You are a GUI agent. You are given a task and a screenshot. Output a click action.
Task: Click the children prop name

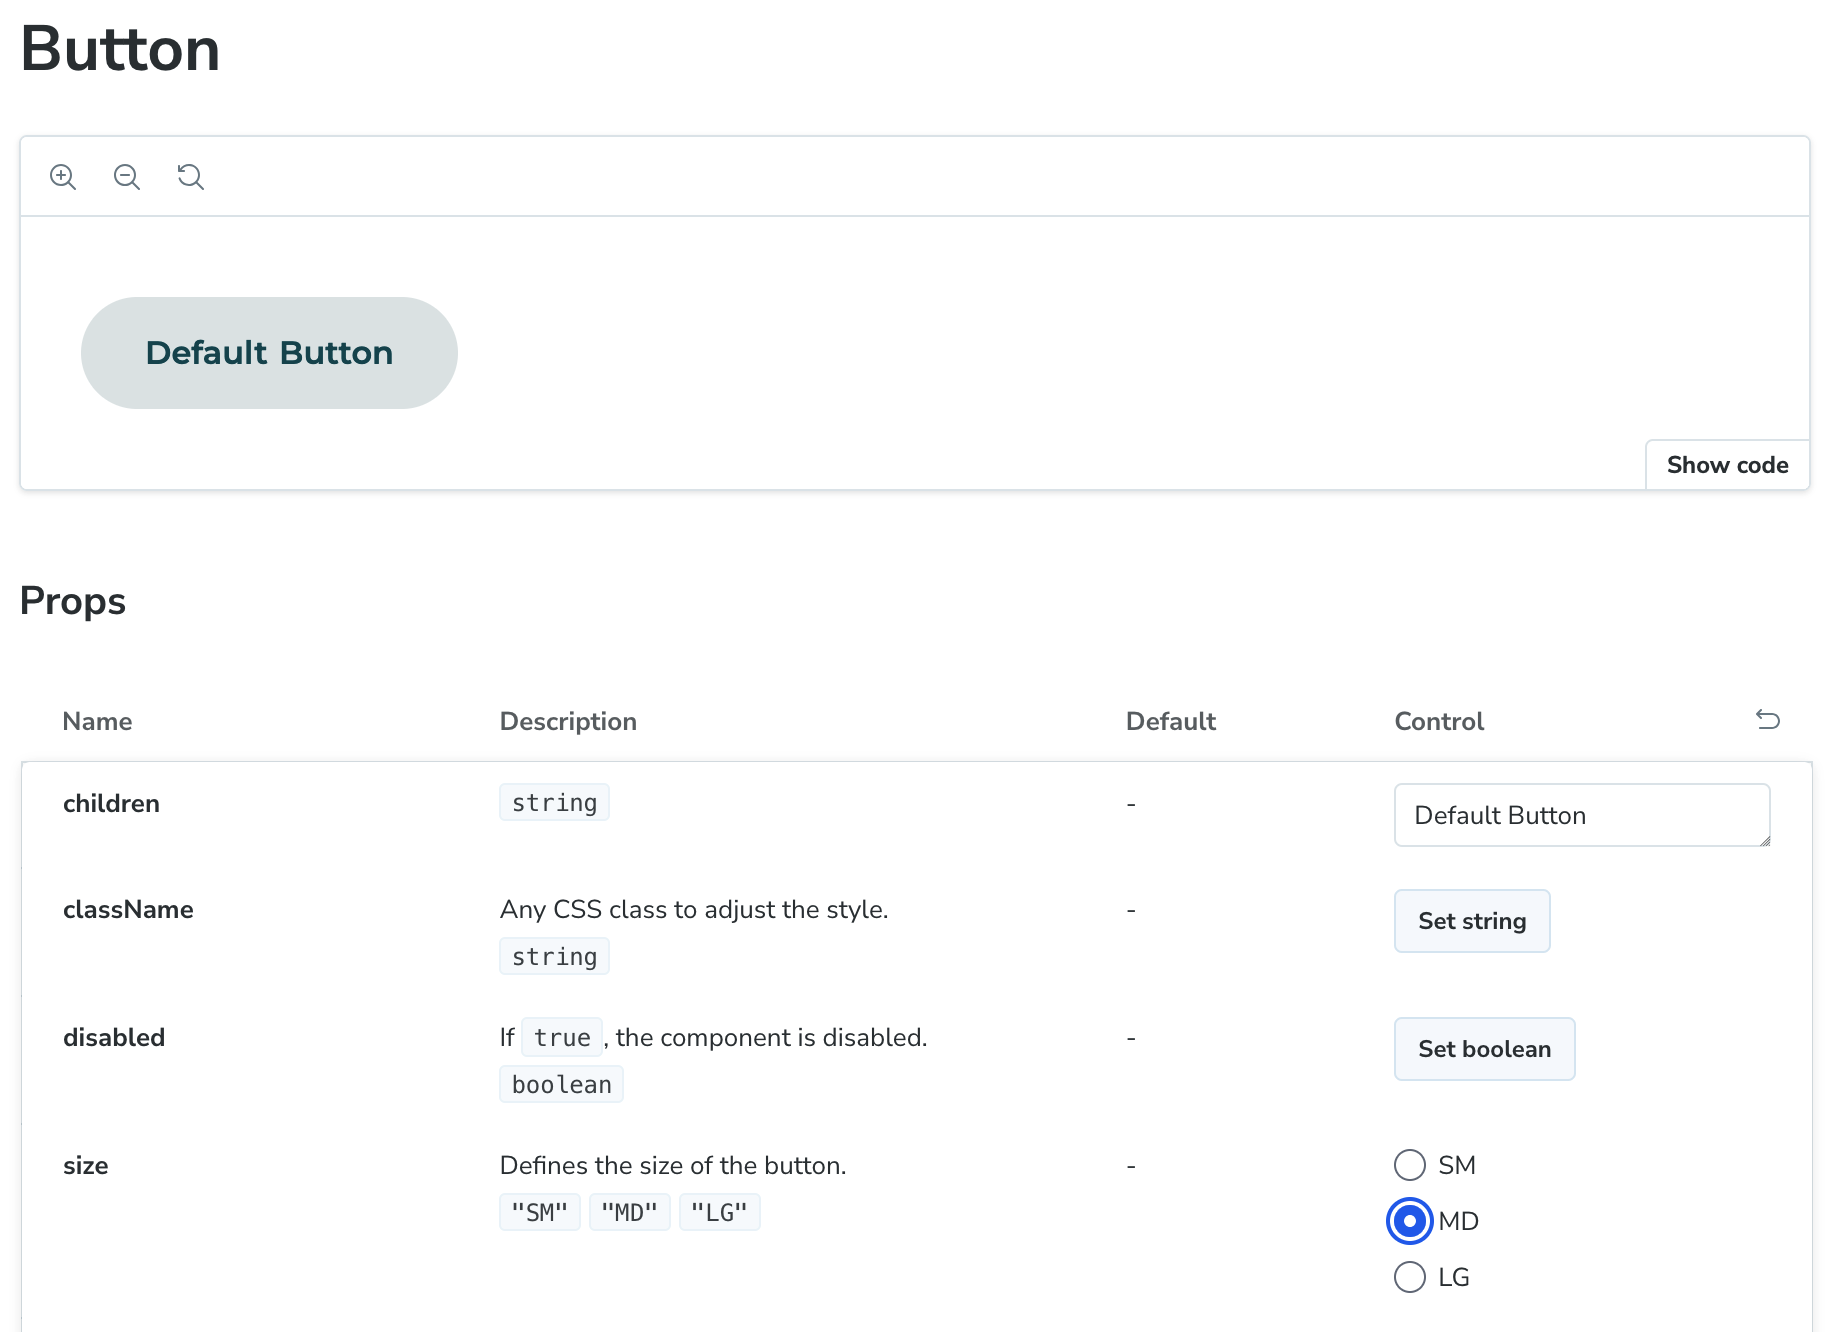coord(111,803)
